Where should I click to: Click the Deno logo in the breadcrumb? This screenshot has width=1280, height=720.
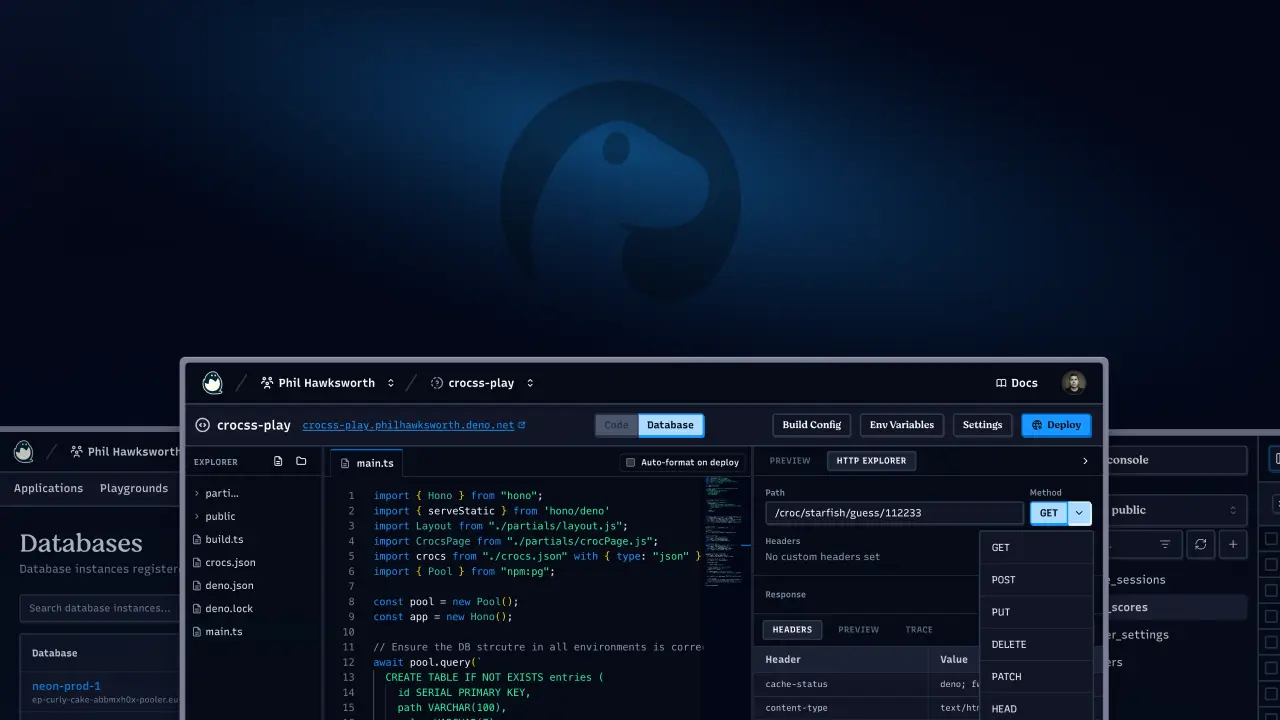click(212, 382)
